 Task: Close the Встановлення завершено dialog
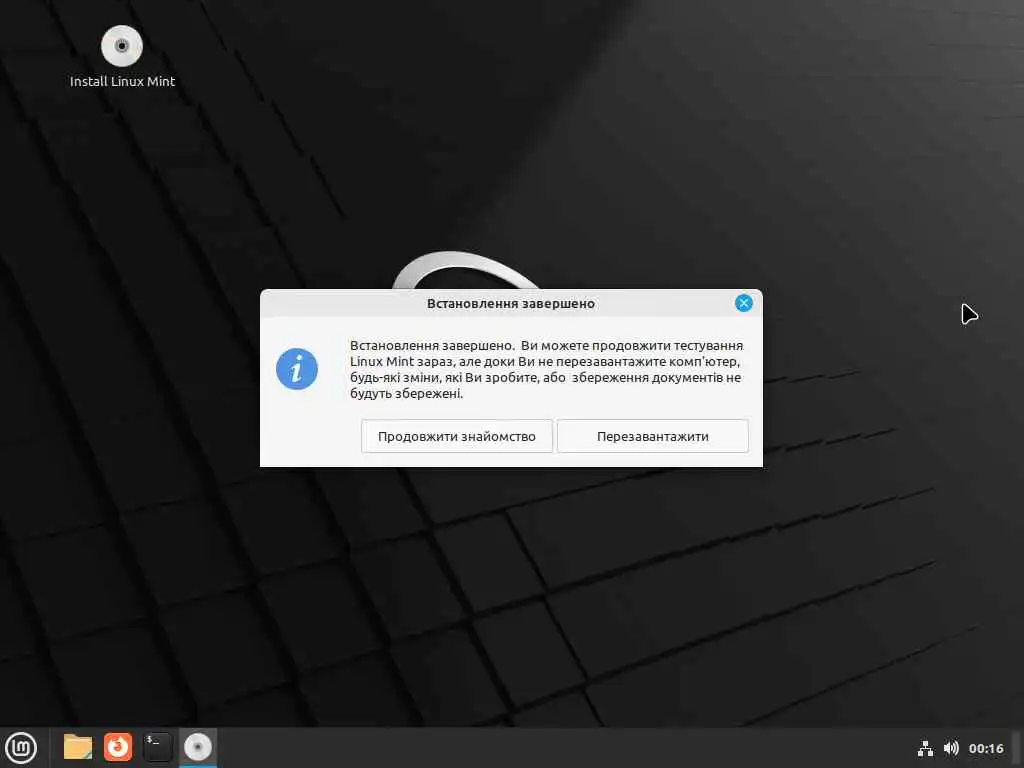click(x=743, y=303)
